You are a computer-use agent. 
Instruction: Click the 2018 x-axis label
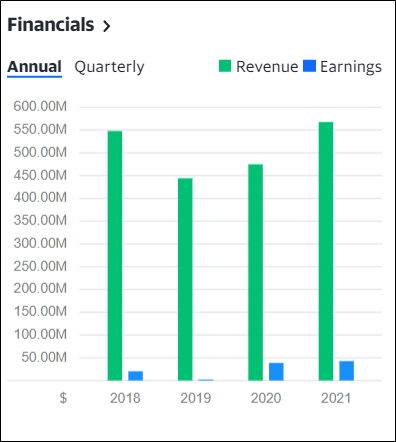click(x=125, y=398)
